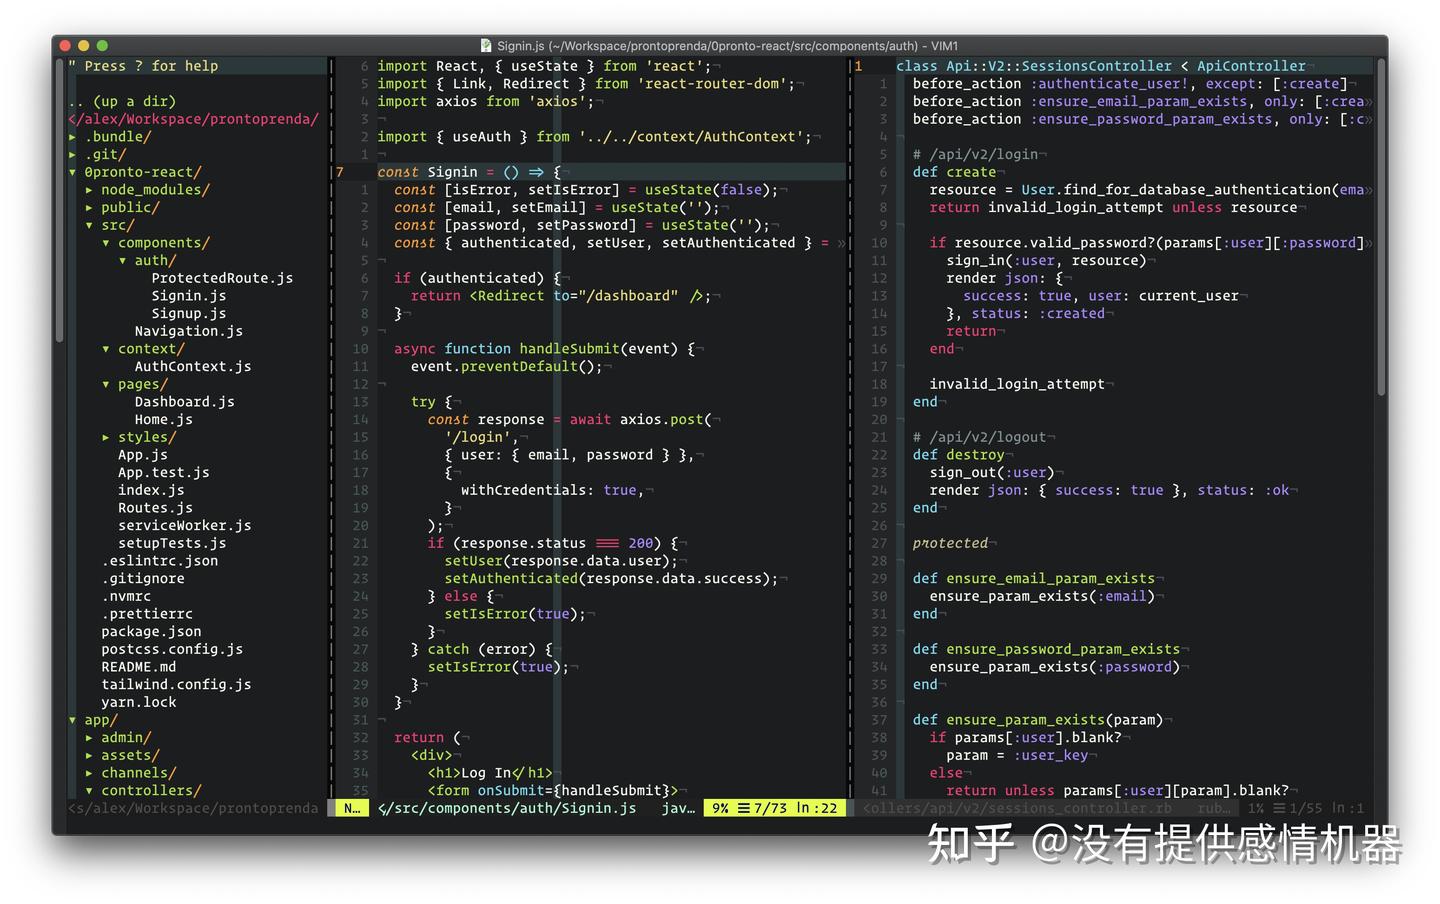The width and height of the screenshot is (1440, 904).
Task: Click the Signin.js document icon in title bar
Action: (x=487, y=46)
